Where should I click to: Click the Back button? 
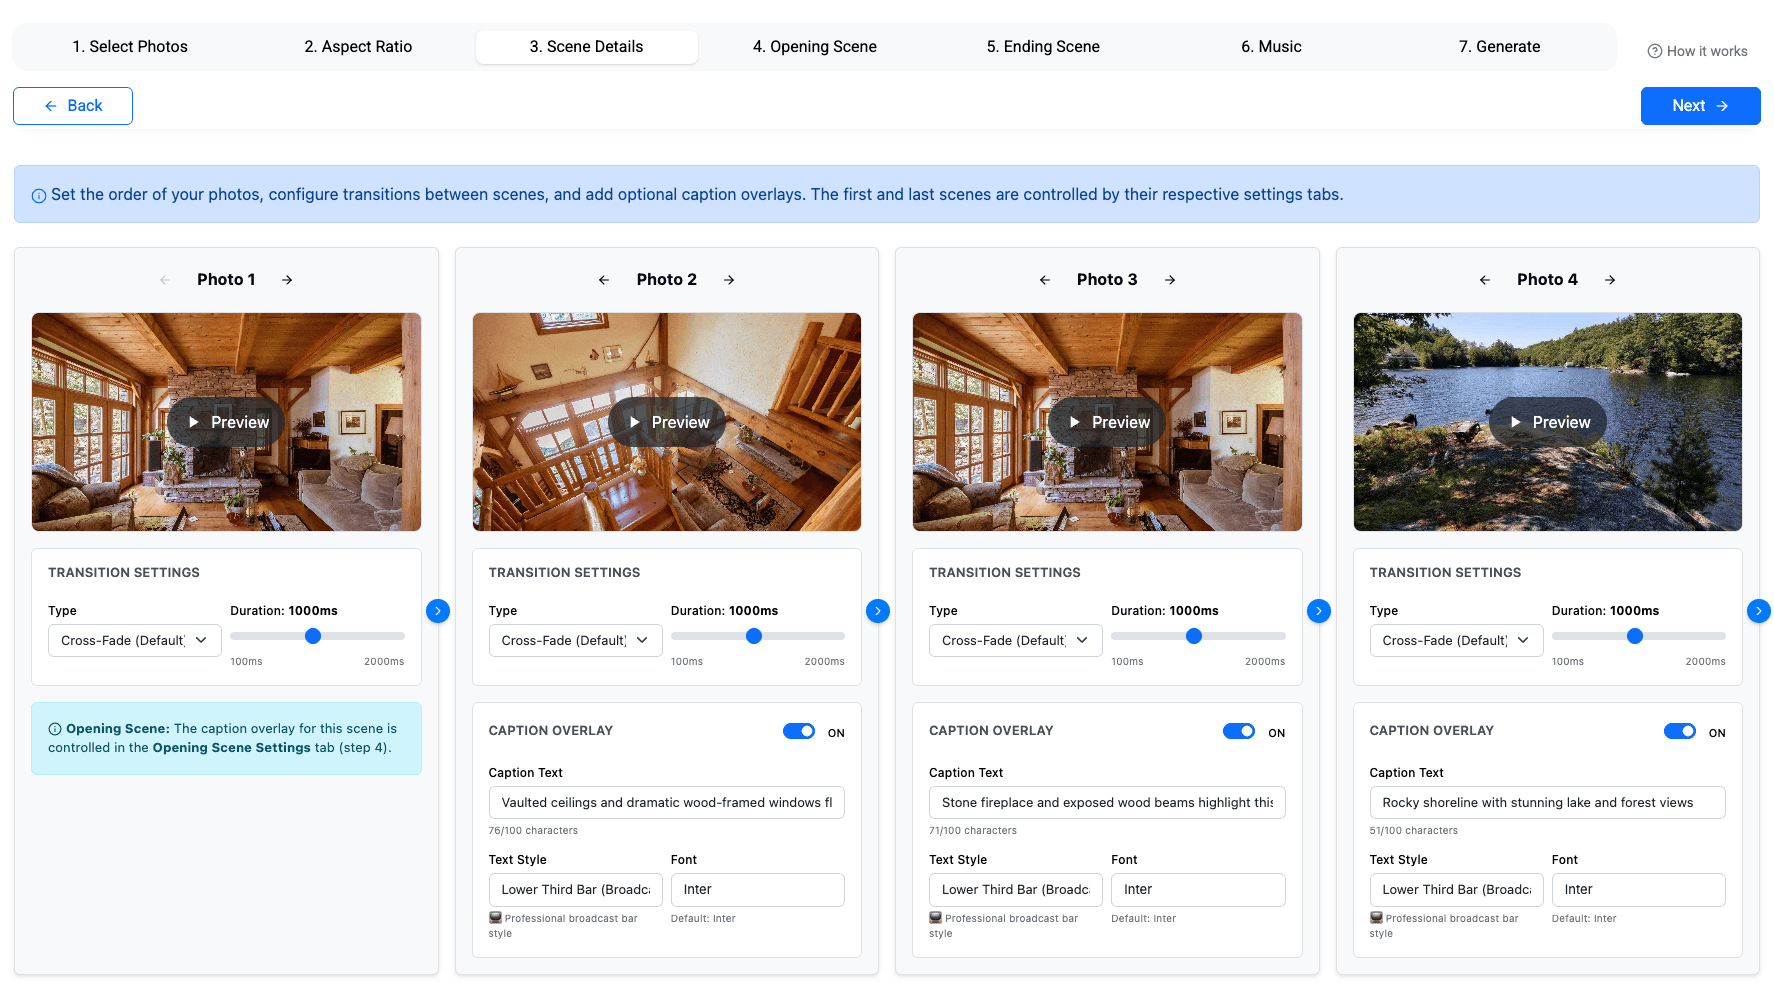coord(72,105)
